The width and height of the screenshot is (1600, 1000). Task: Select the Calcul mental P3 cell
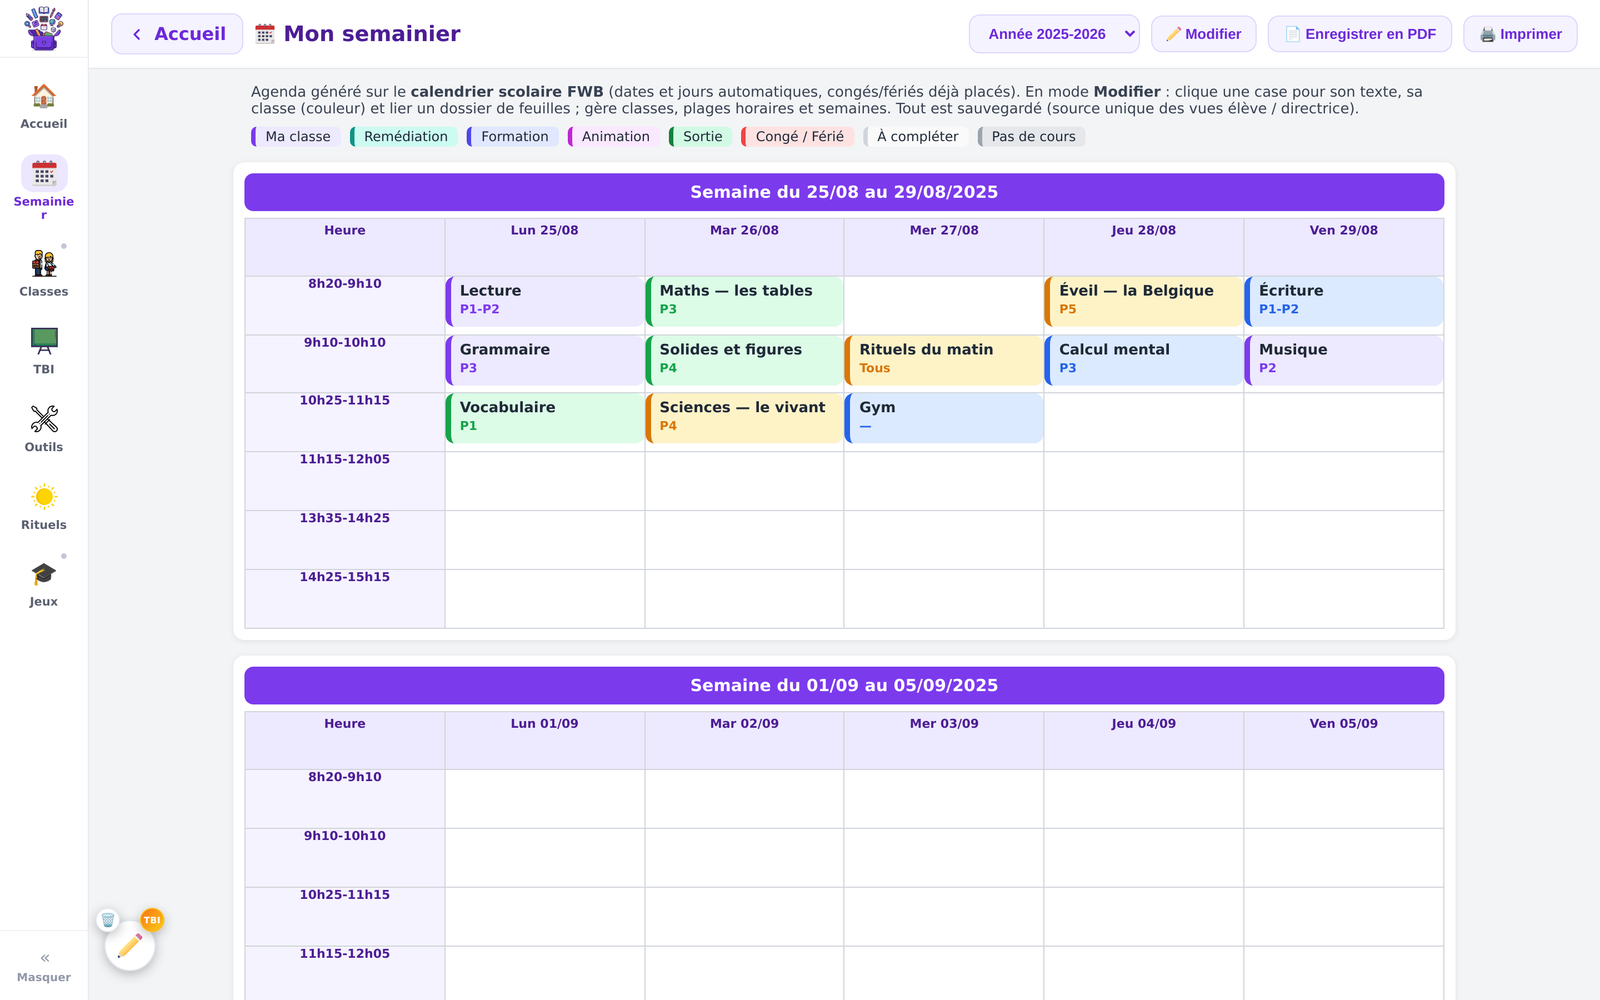(1144, 361)
